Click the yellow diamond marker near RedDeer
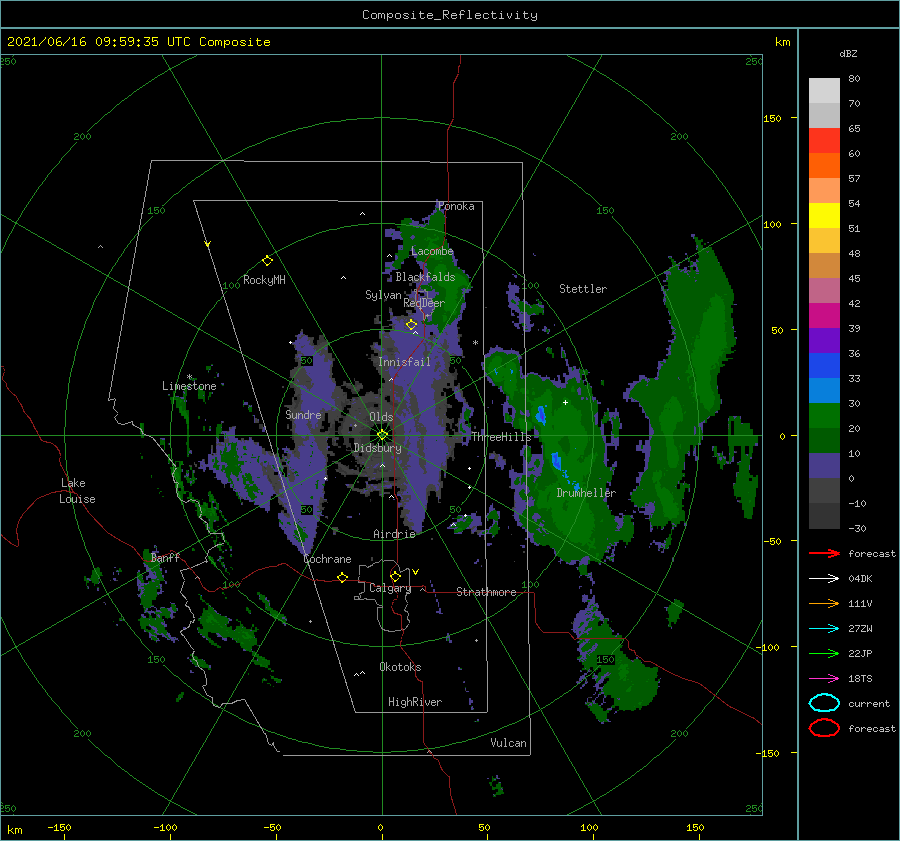The width and height of the screenshot is (900, 841). [412, 325]
